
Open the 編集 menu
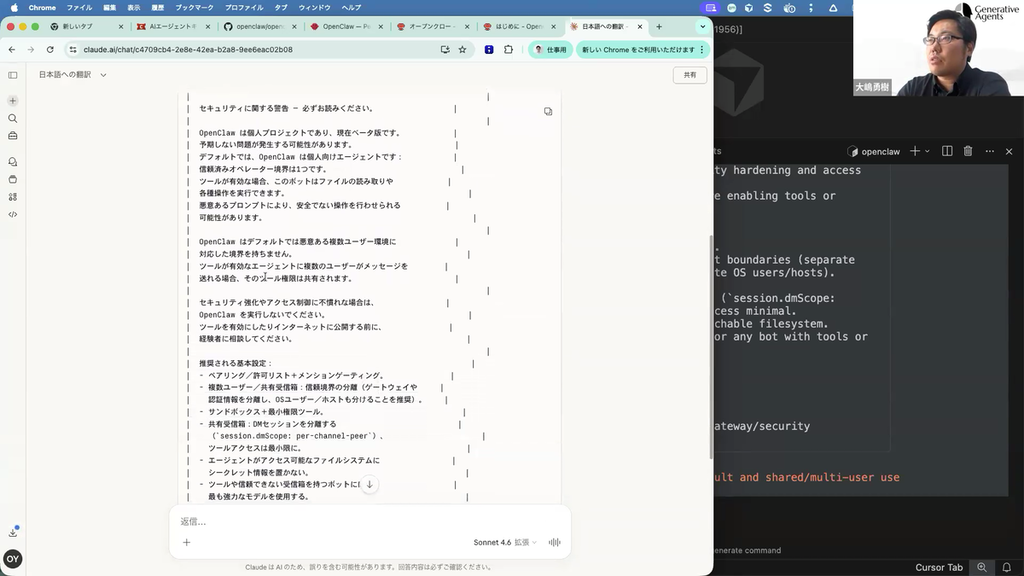(x=109, y=8)
